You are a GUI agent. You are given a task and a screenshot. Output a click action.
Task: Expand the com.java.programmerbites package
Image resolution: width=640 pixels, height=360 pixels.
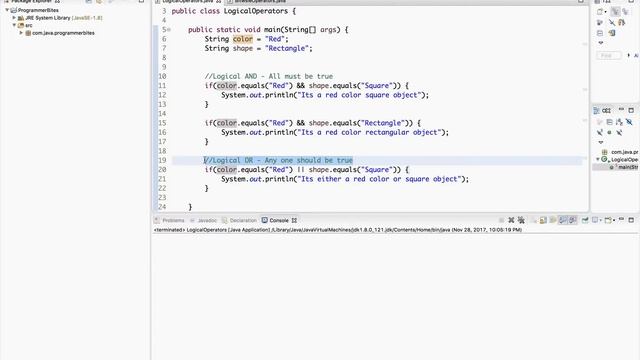click(21, 33)
